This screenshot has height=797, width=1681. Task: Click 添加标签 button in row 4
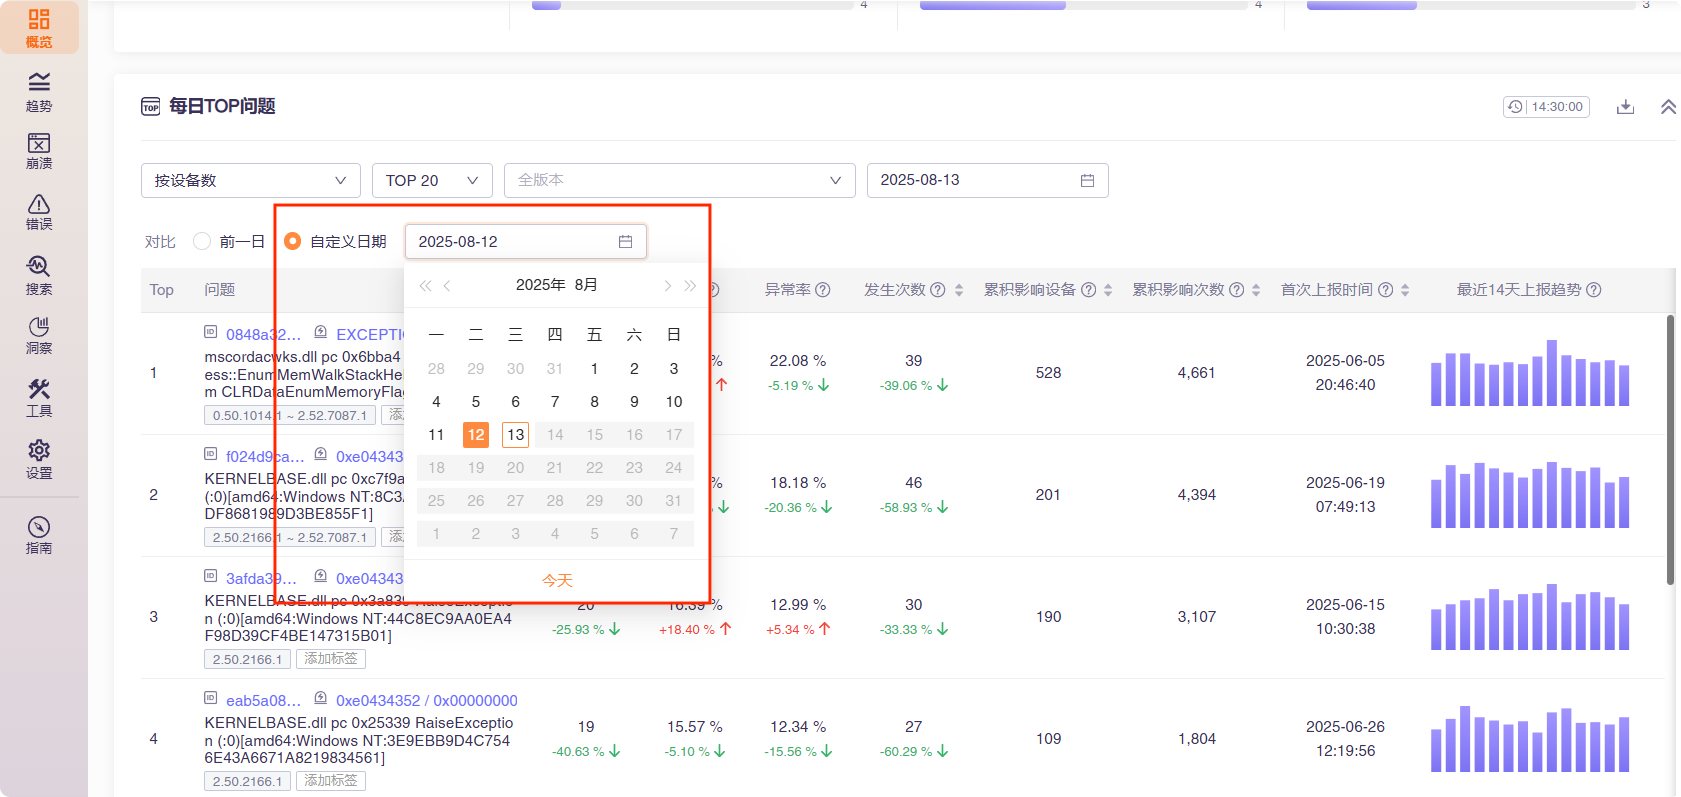click(331, 781)
